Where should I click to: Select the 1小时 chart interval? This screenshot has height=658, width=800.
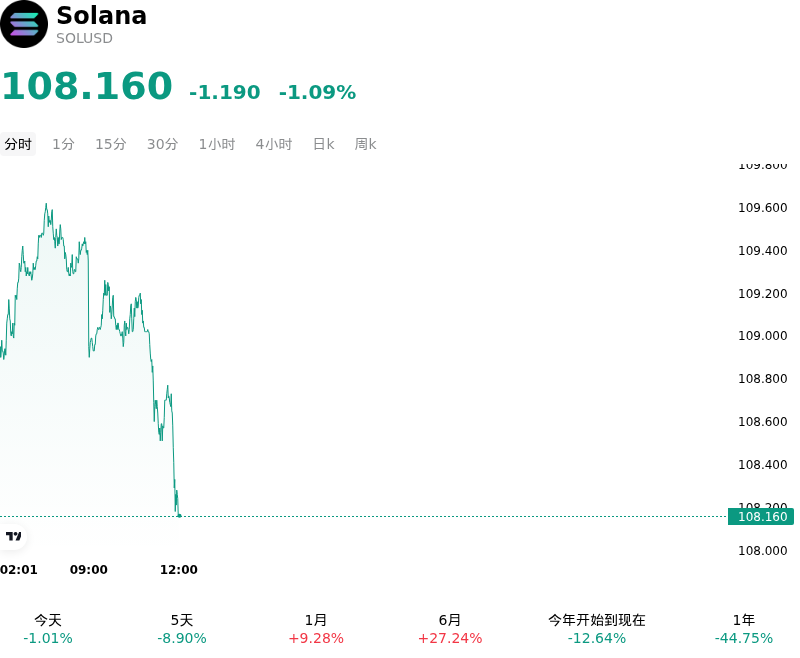(217, 144)
